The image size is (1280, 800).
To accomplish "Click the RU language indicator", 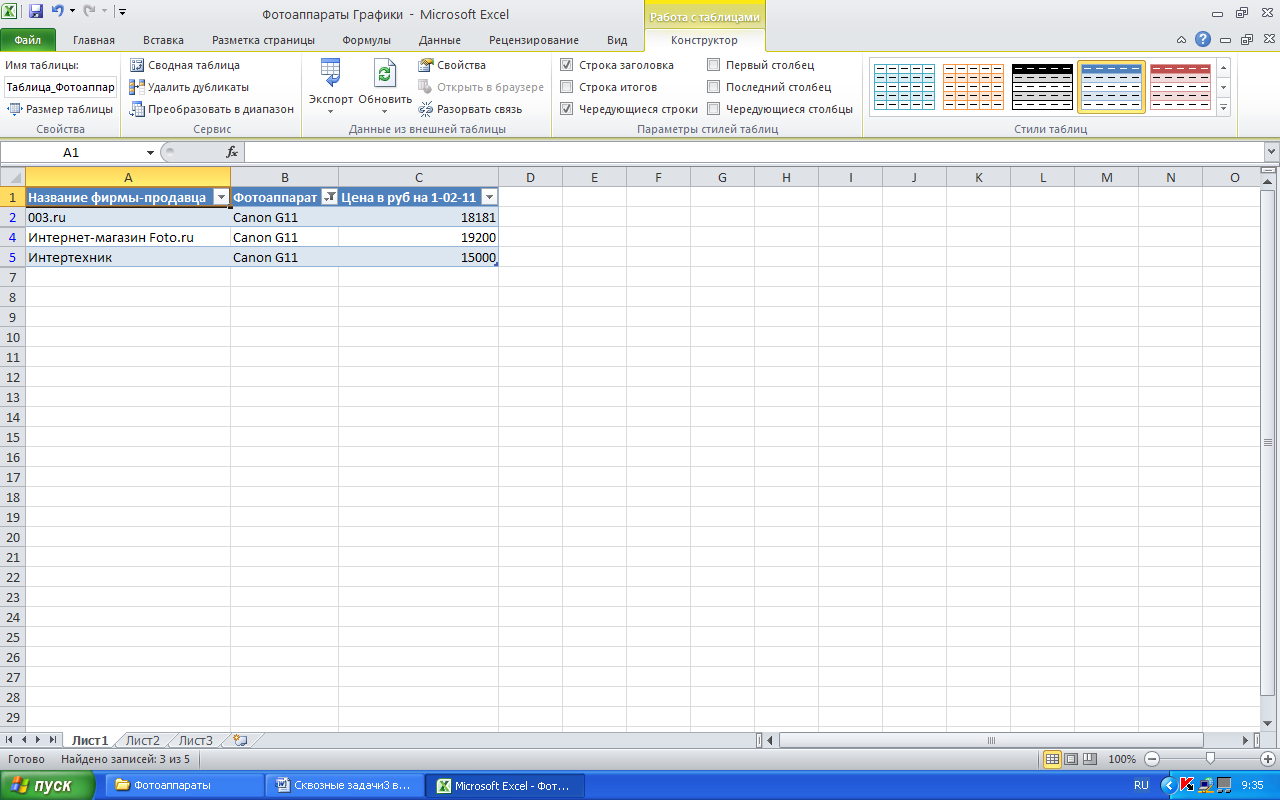I will click(x=1142, y=785).
